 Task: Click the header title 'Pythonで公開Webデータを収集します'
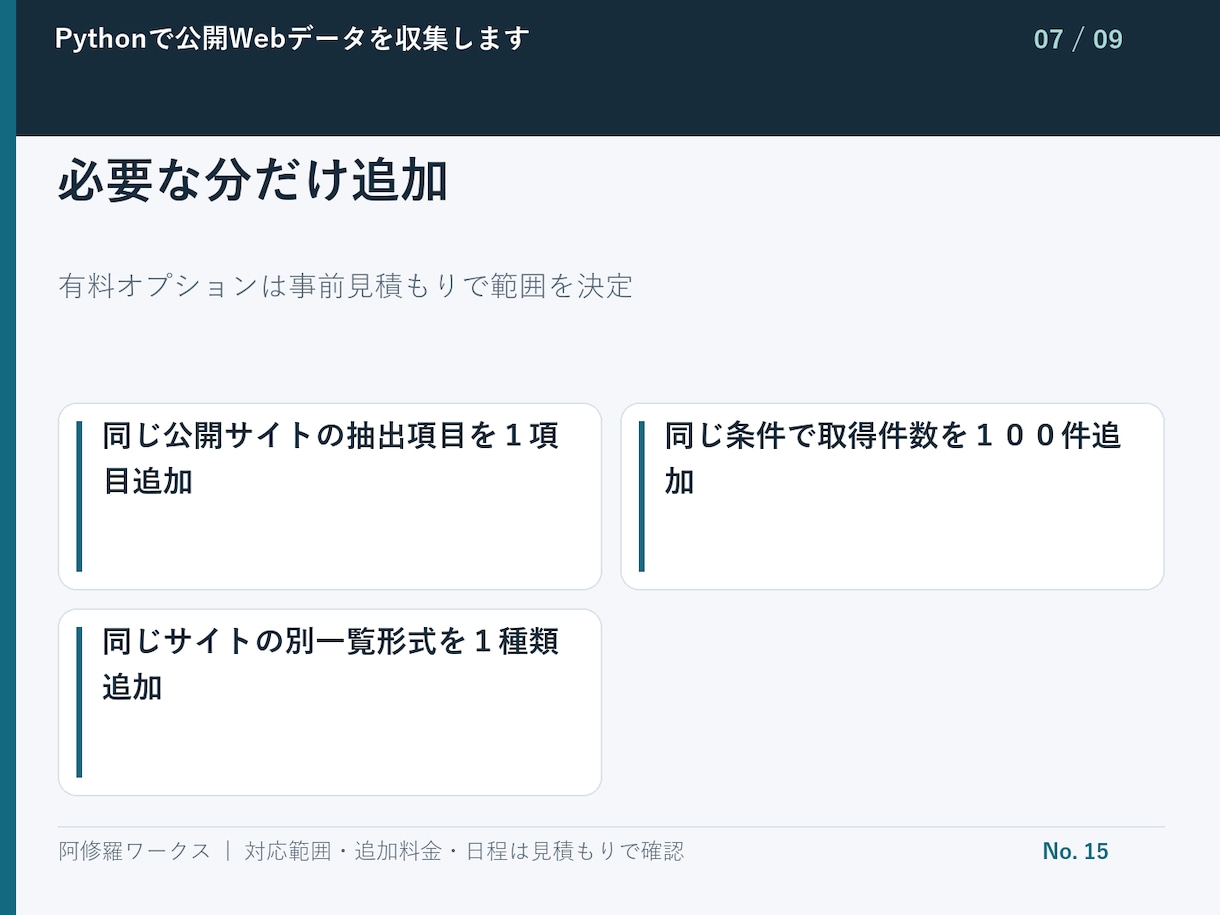click(292, 39)
